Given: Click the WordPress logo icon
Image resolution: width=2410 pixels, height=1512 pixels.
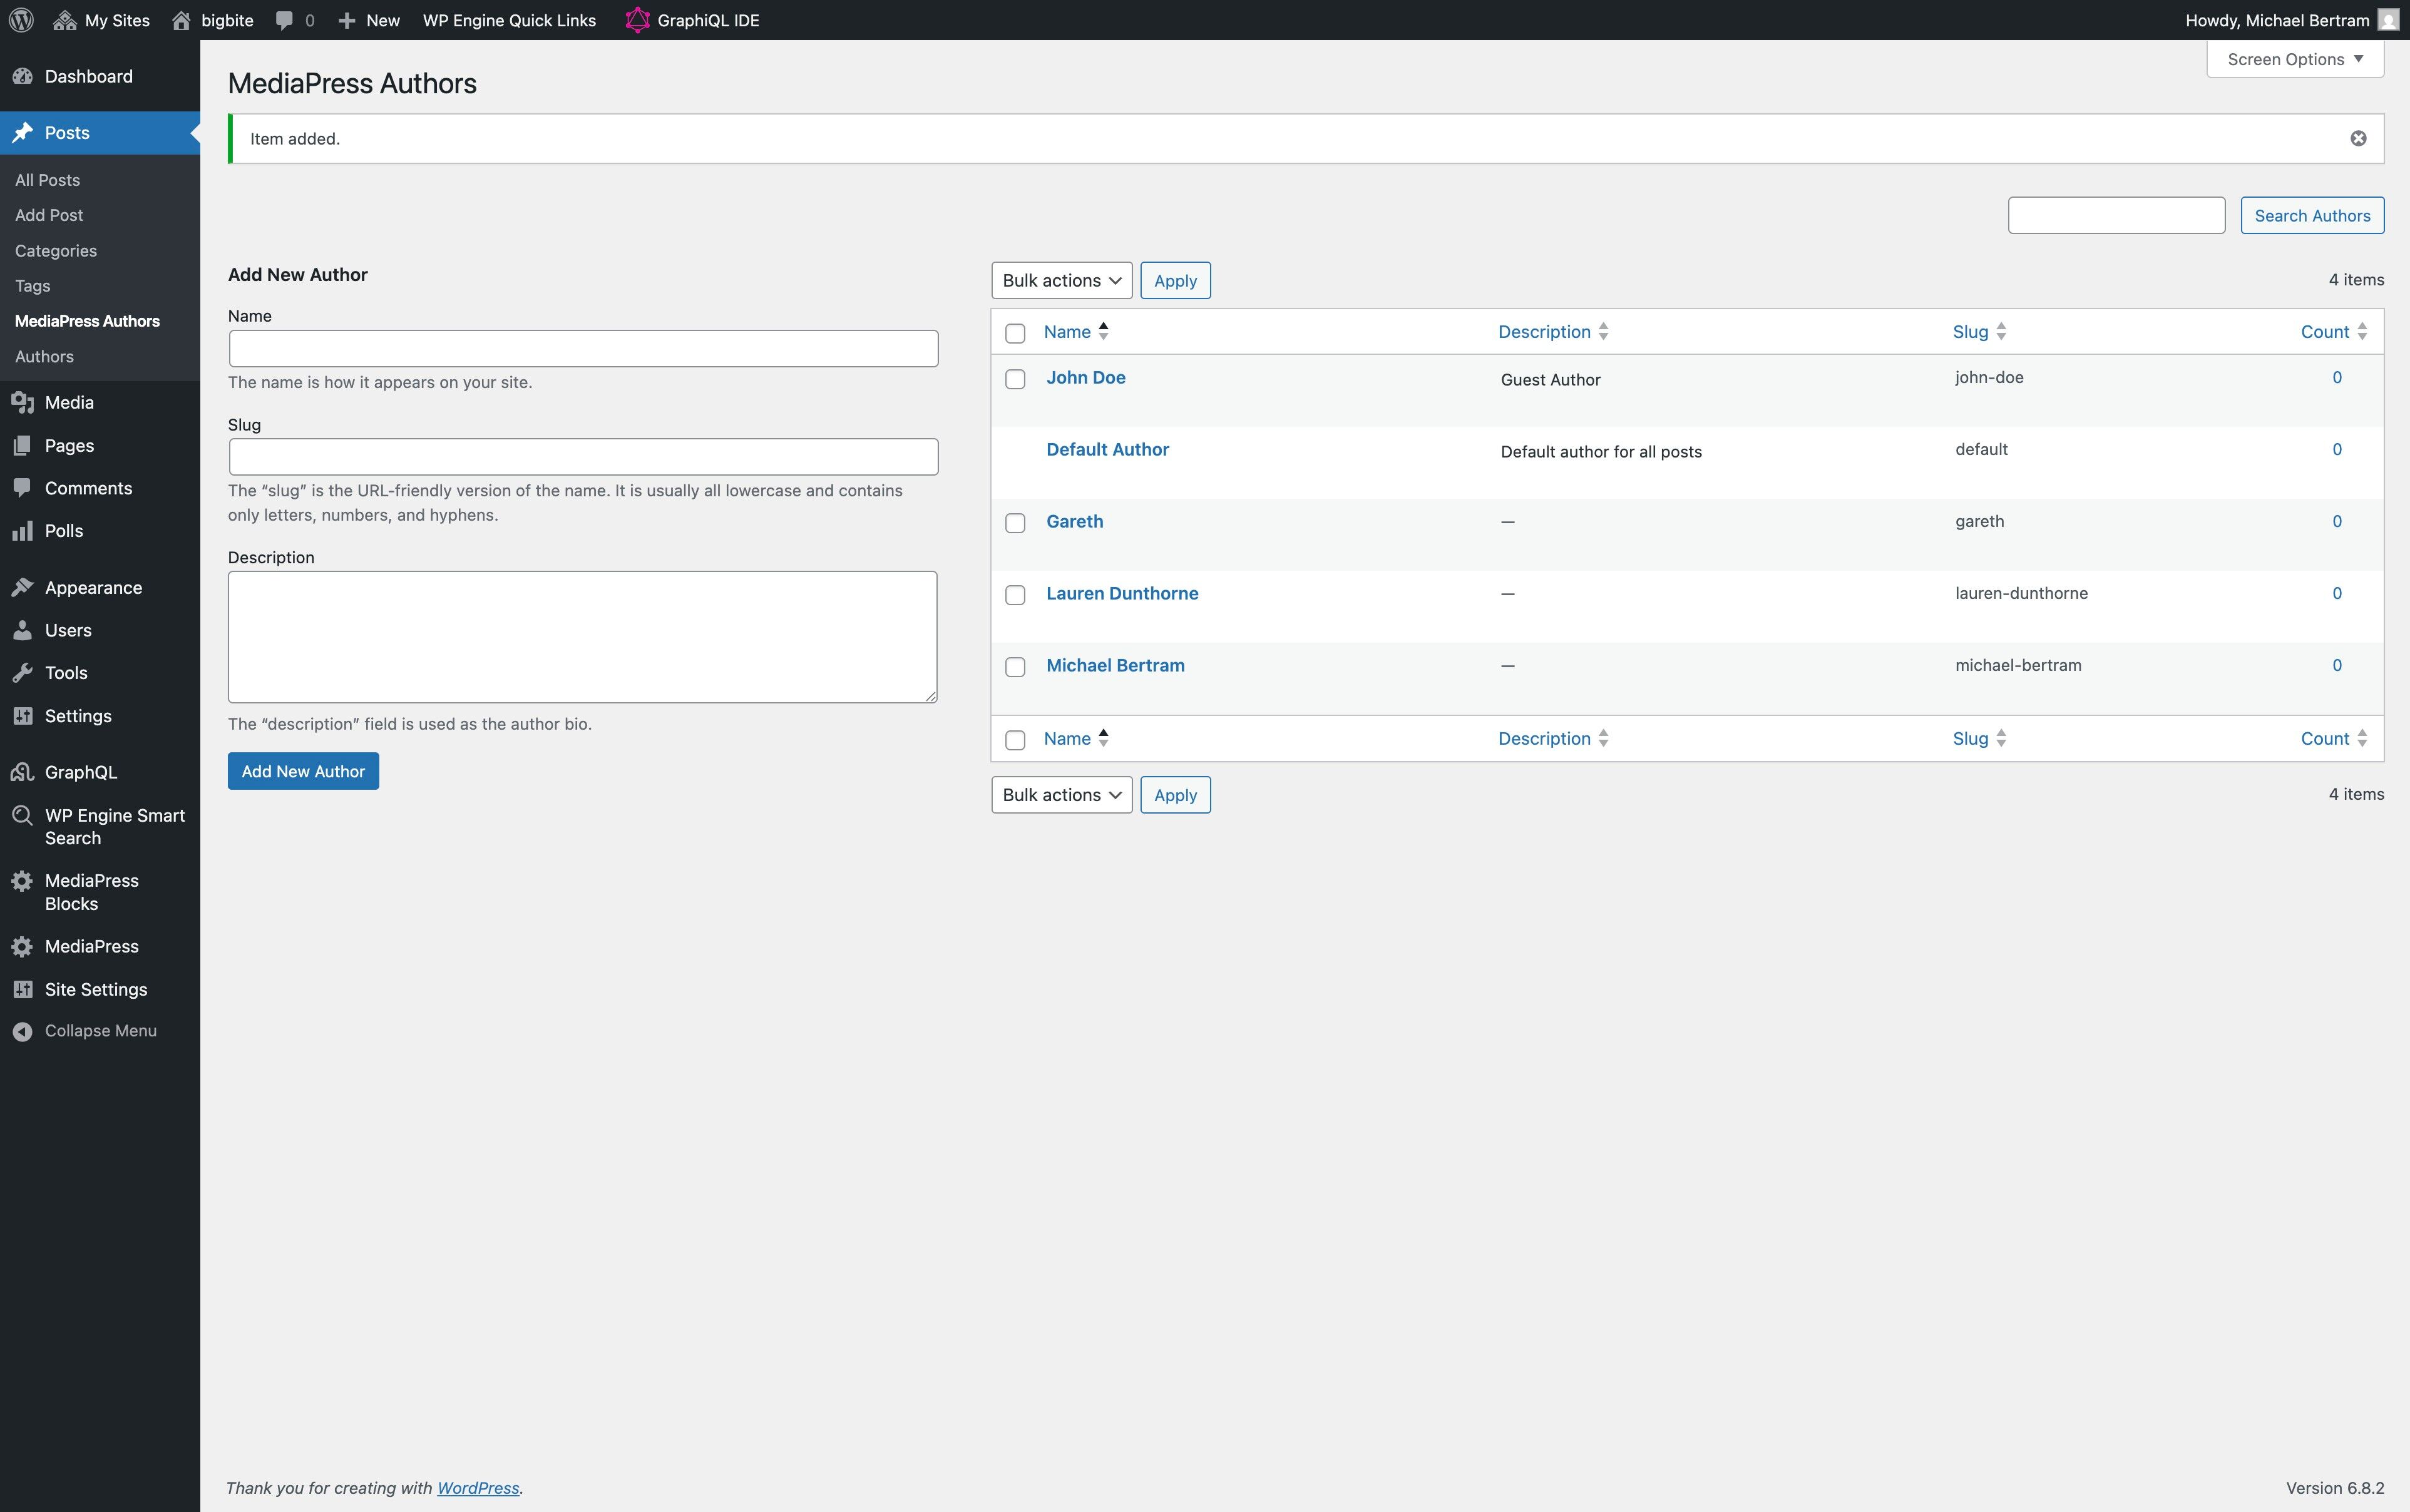Looking at the screenshot, I should 21,20.
